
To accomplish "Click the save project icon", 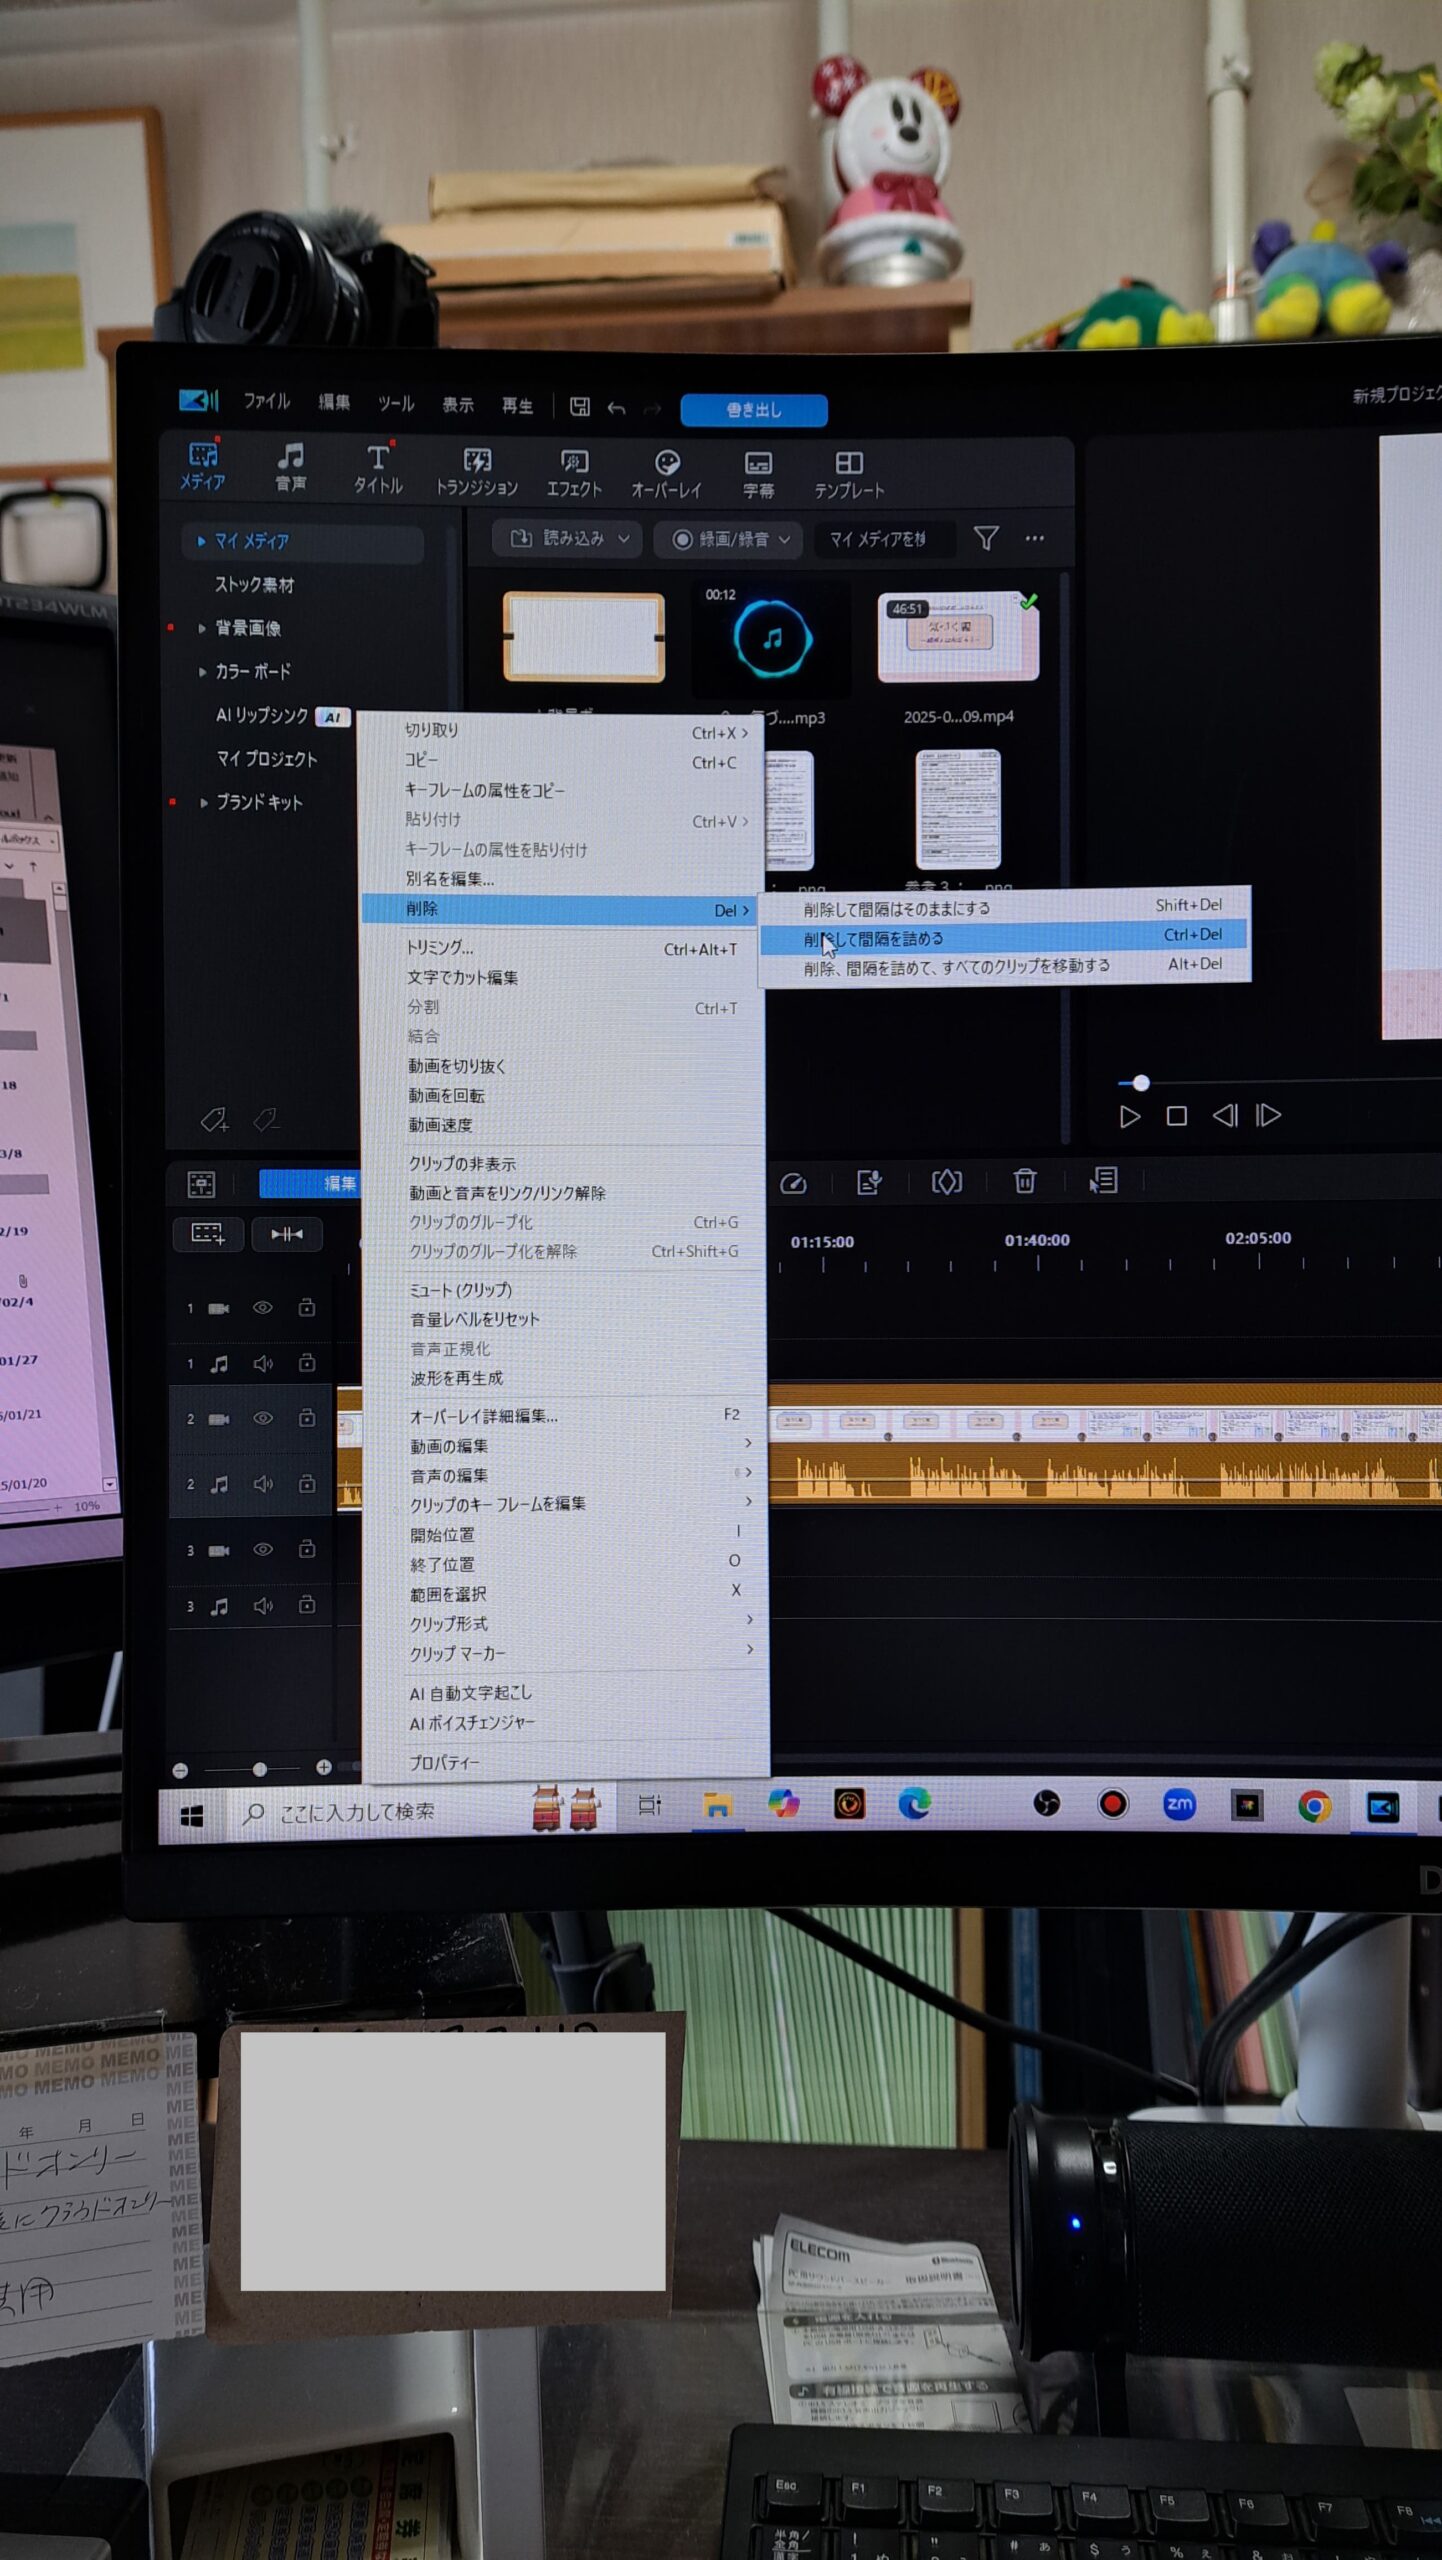I will [579, 406].
